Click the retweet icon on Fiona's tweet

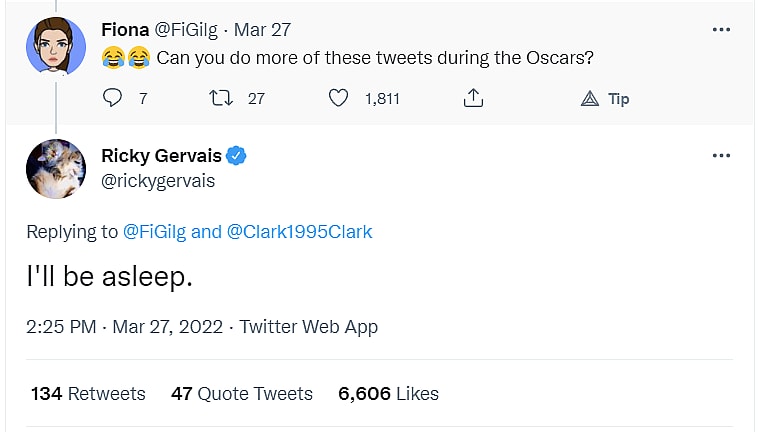coord(227,98)
